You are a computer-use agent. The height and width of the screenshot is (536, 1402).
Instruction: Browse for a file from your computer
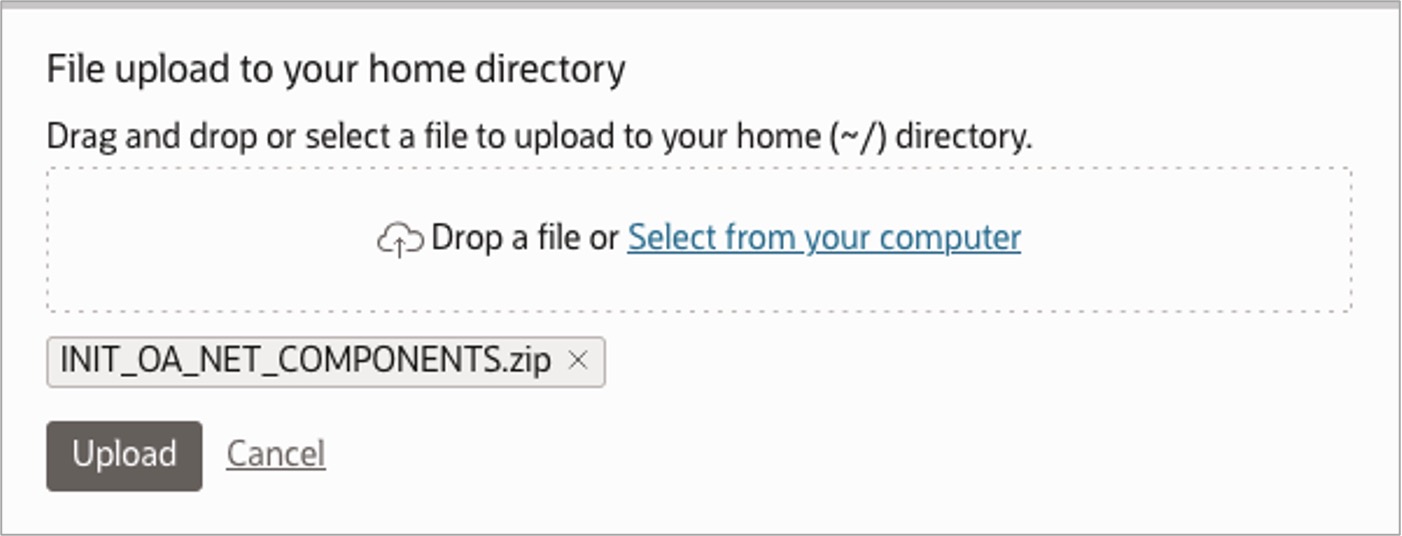tap(823, 238)
